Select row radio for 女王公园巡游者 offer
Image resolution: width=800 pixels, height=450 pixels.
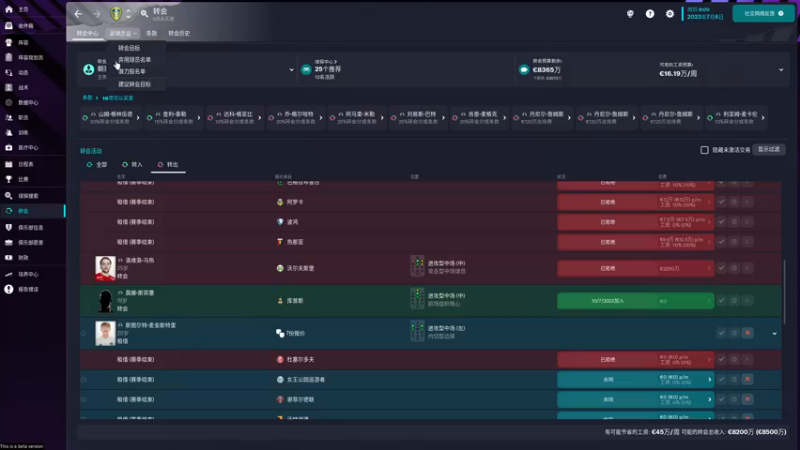[x=84, y=380]
